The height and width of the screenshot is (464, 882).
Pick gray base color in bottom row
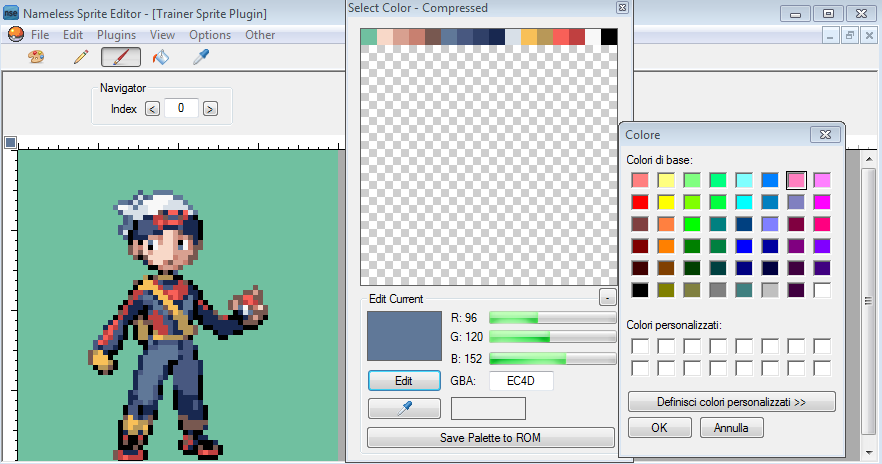[x=718, y=290]
